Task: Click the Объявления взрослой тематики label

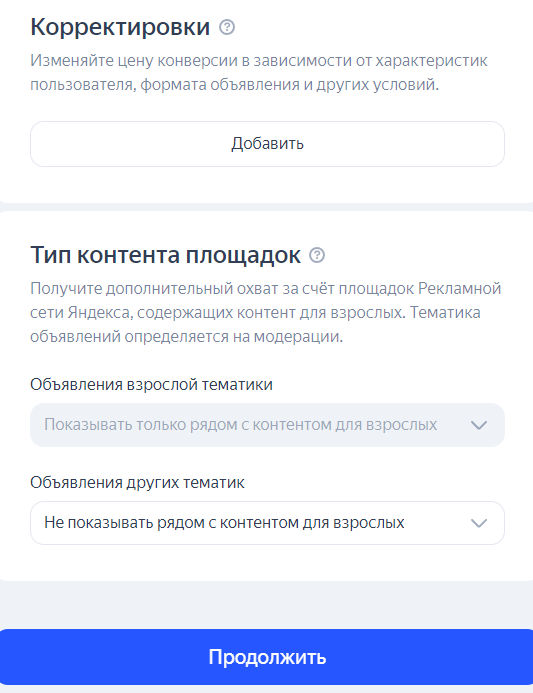Action: [151, 384]
